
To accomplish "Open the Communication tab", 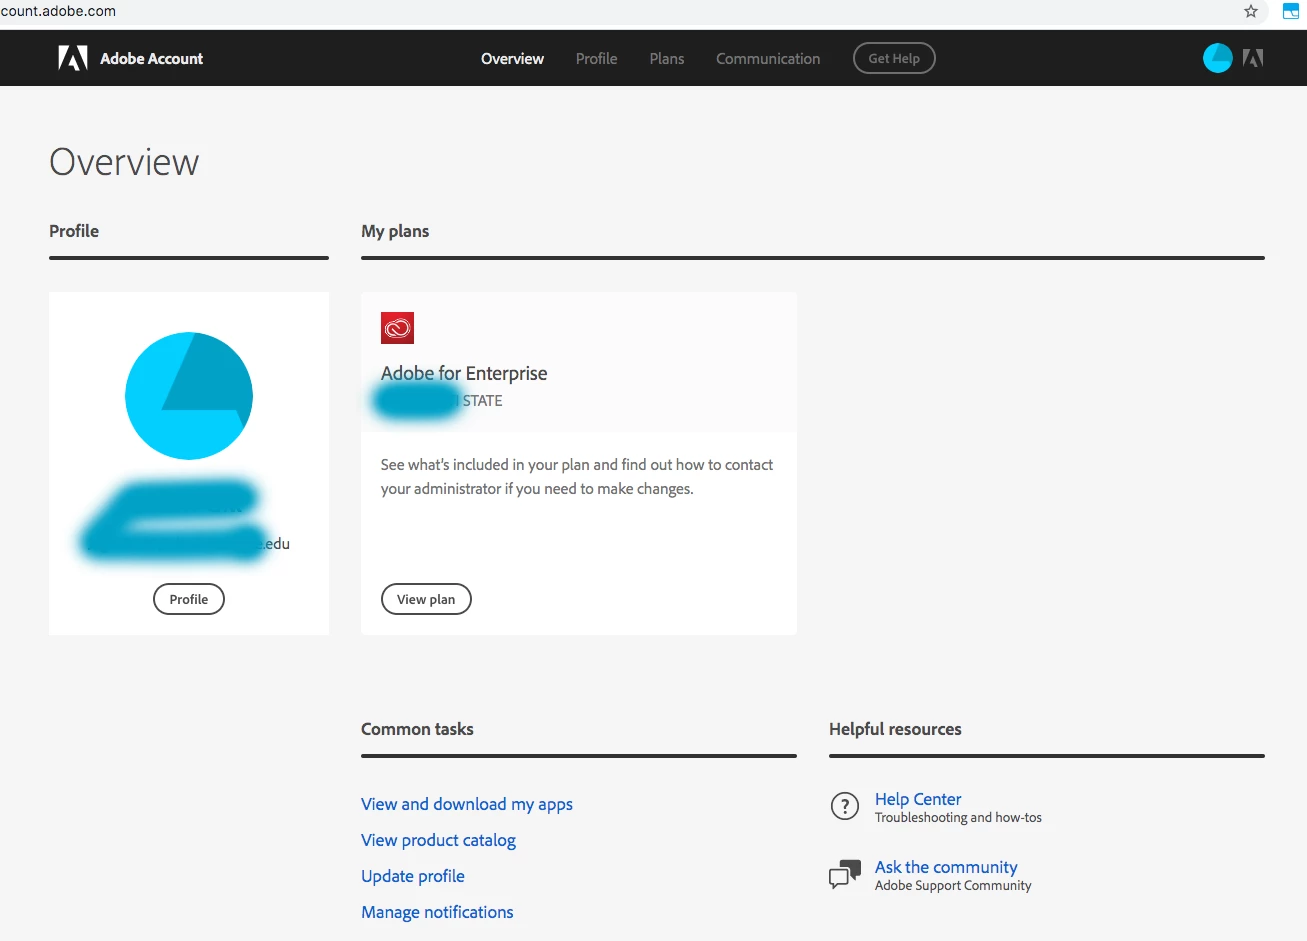I will [768, 59].
